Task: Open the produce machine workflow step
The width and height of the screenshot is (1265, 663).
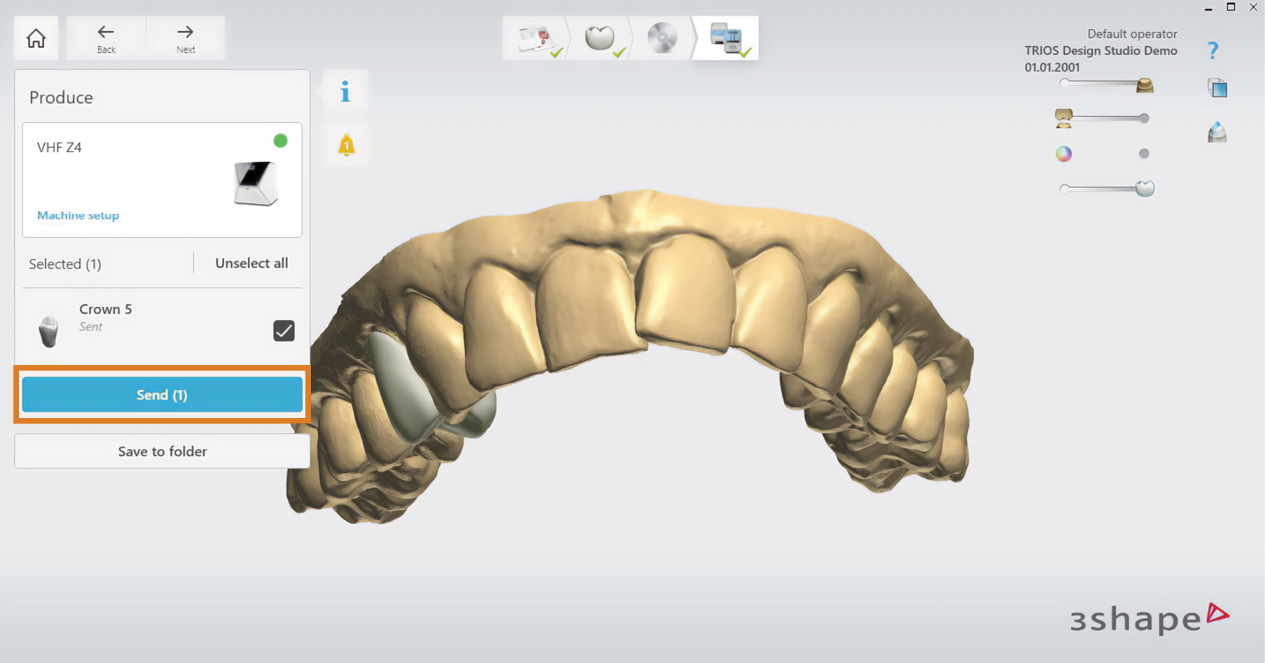Action: 728,38
